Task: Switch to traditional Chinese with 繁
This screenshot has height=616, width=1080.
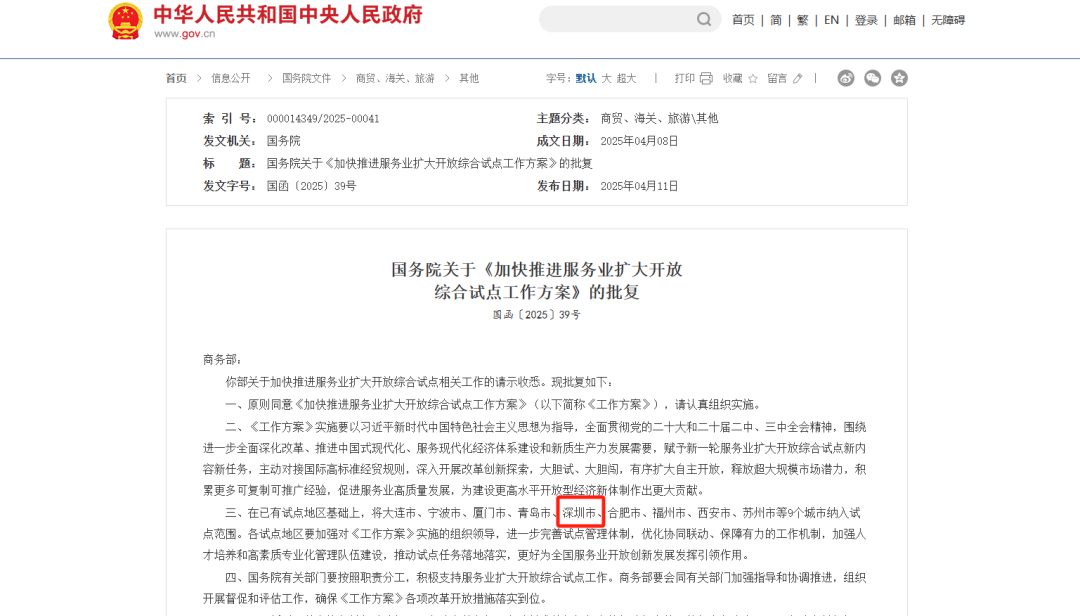Action: (x=802, y=19)
